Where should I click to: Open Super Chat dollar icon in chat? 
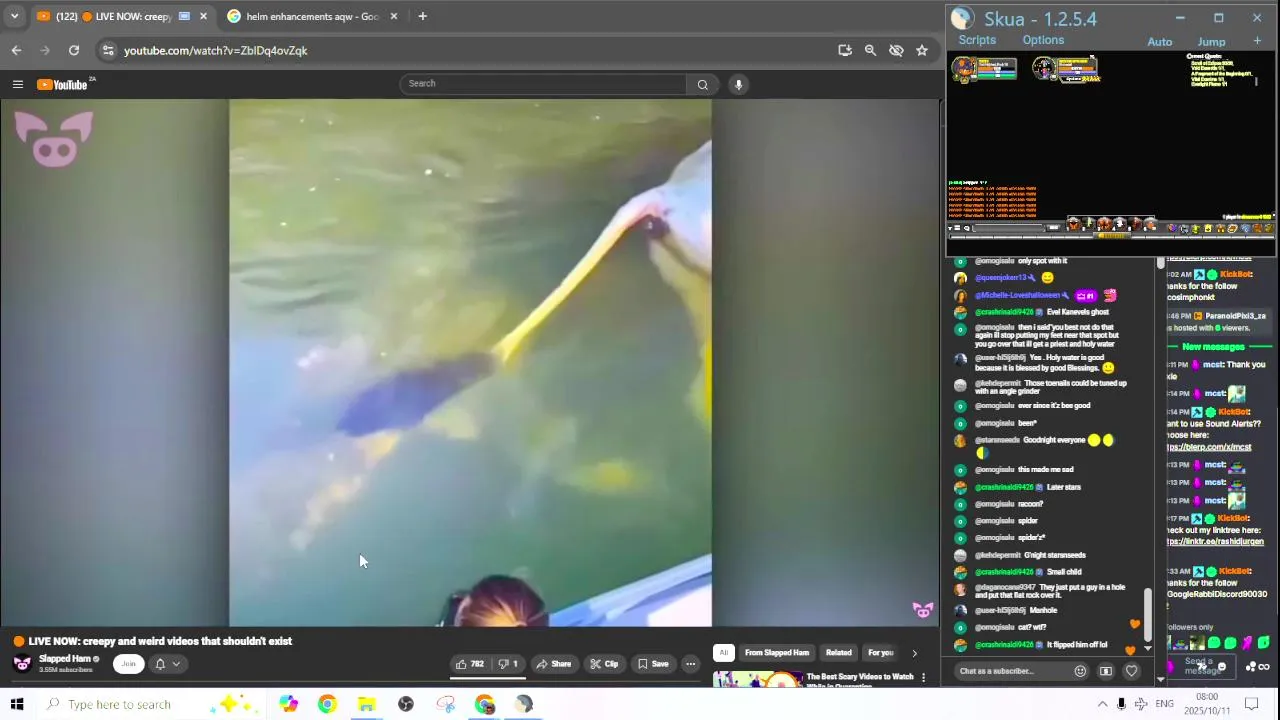[x=1106, y=671]
